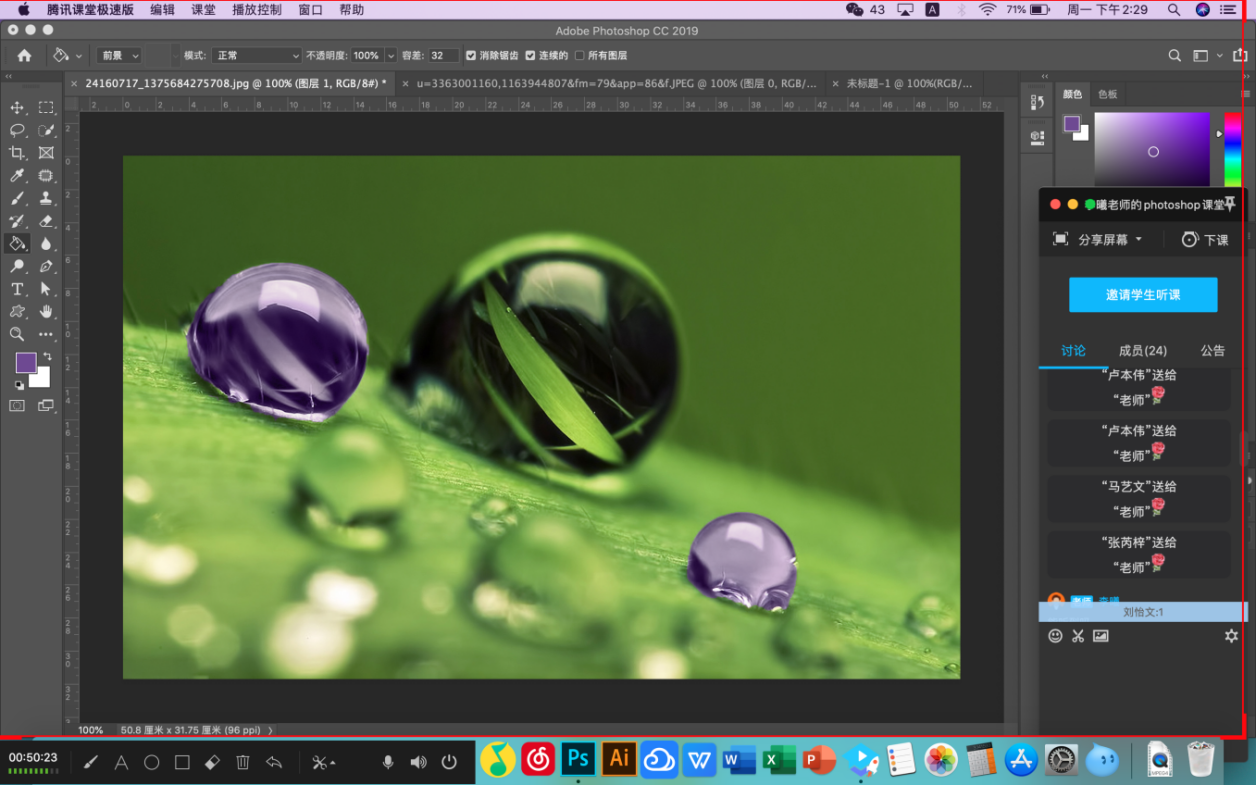Expand the 分享屏幕 share screen dropdown
The image size is (1256, 785).
(1138, 240)
